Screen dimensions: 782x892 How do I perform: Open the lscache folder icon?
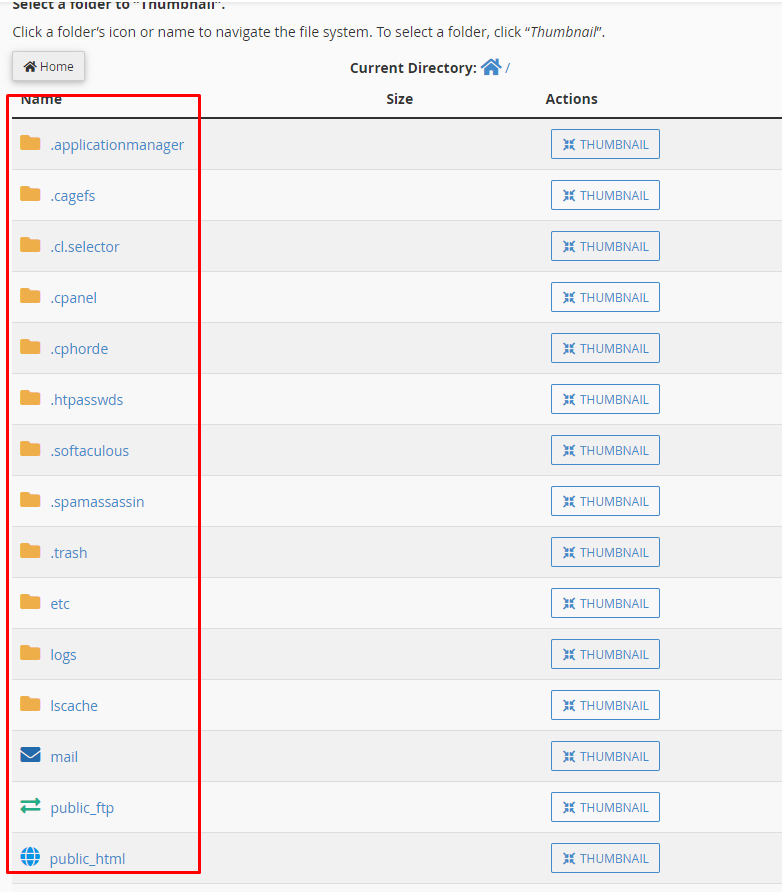[x=30, y=704]
